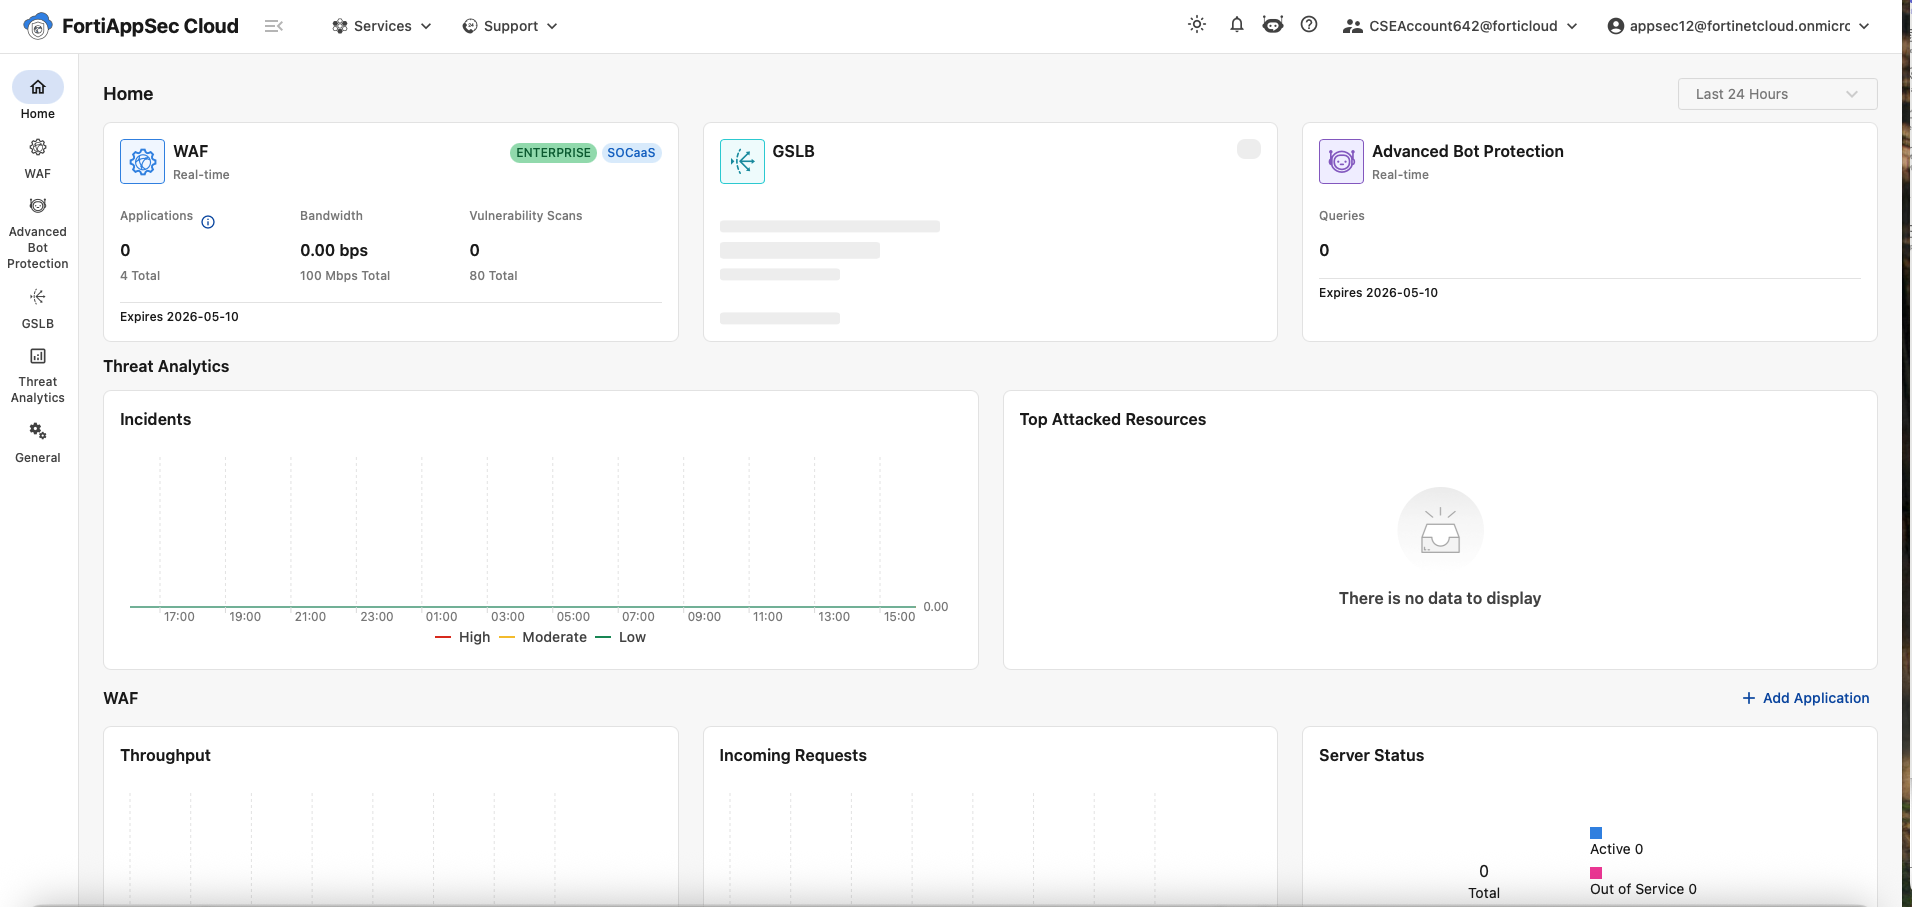This screenshot has height=907, width=1912.
Task: Open the Services dropdown menu
Action: click(381, 26)
